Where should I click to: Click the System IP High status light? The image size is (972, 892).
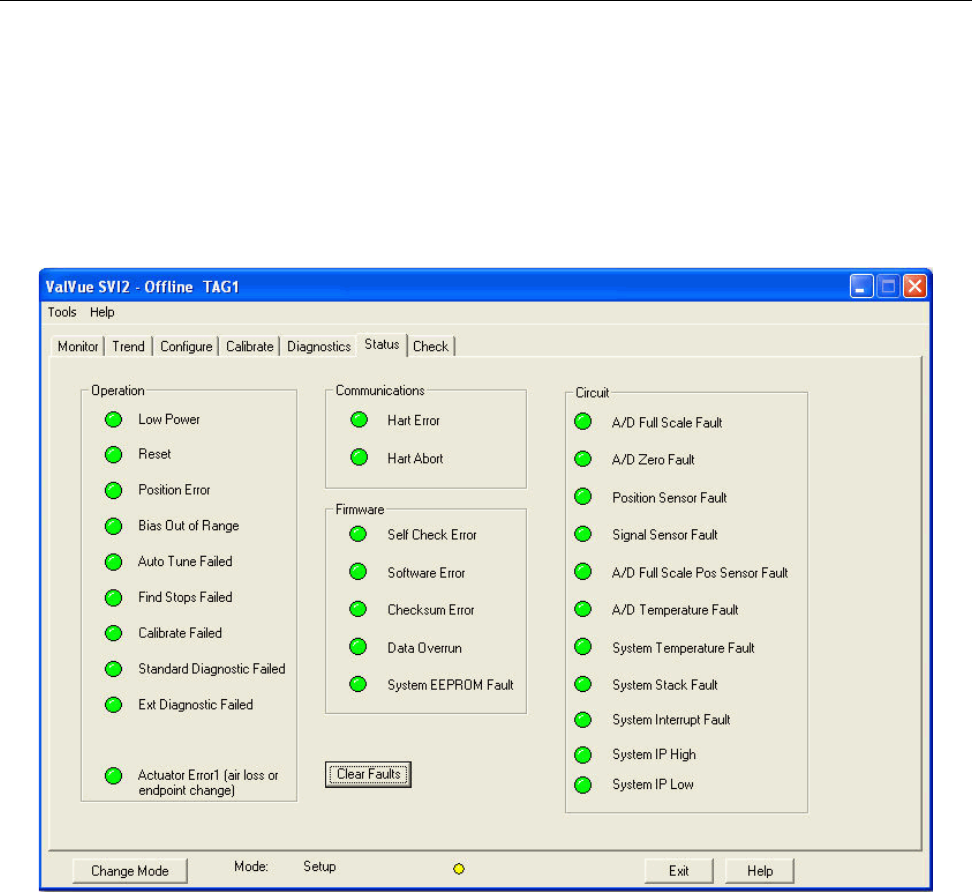(x=583, y=755)
